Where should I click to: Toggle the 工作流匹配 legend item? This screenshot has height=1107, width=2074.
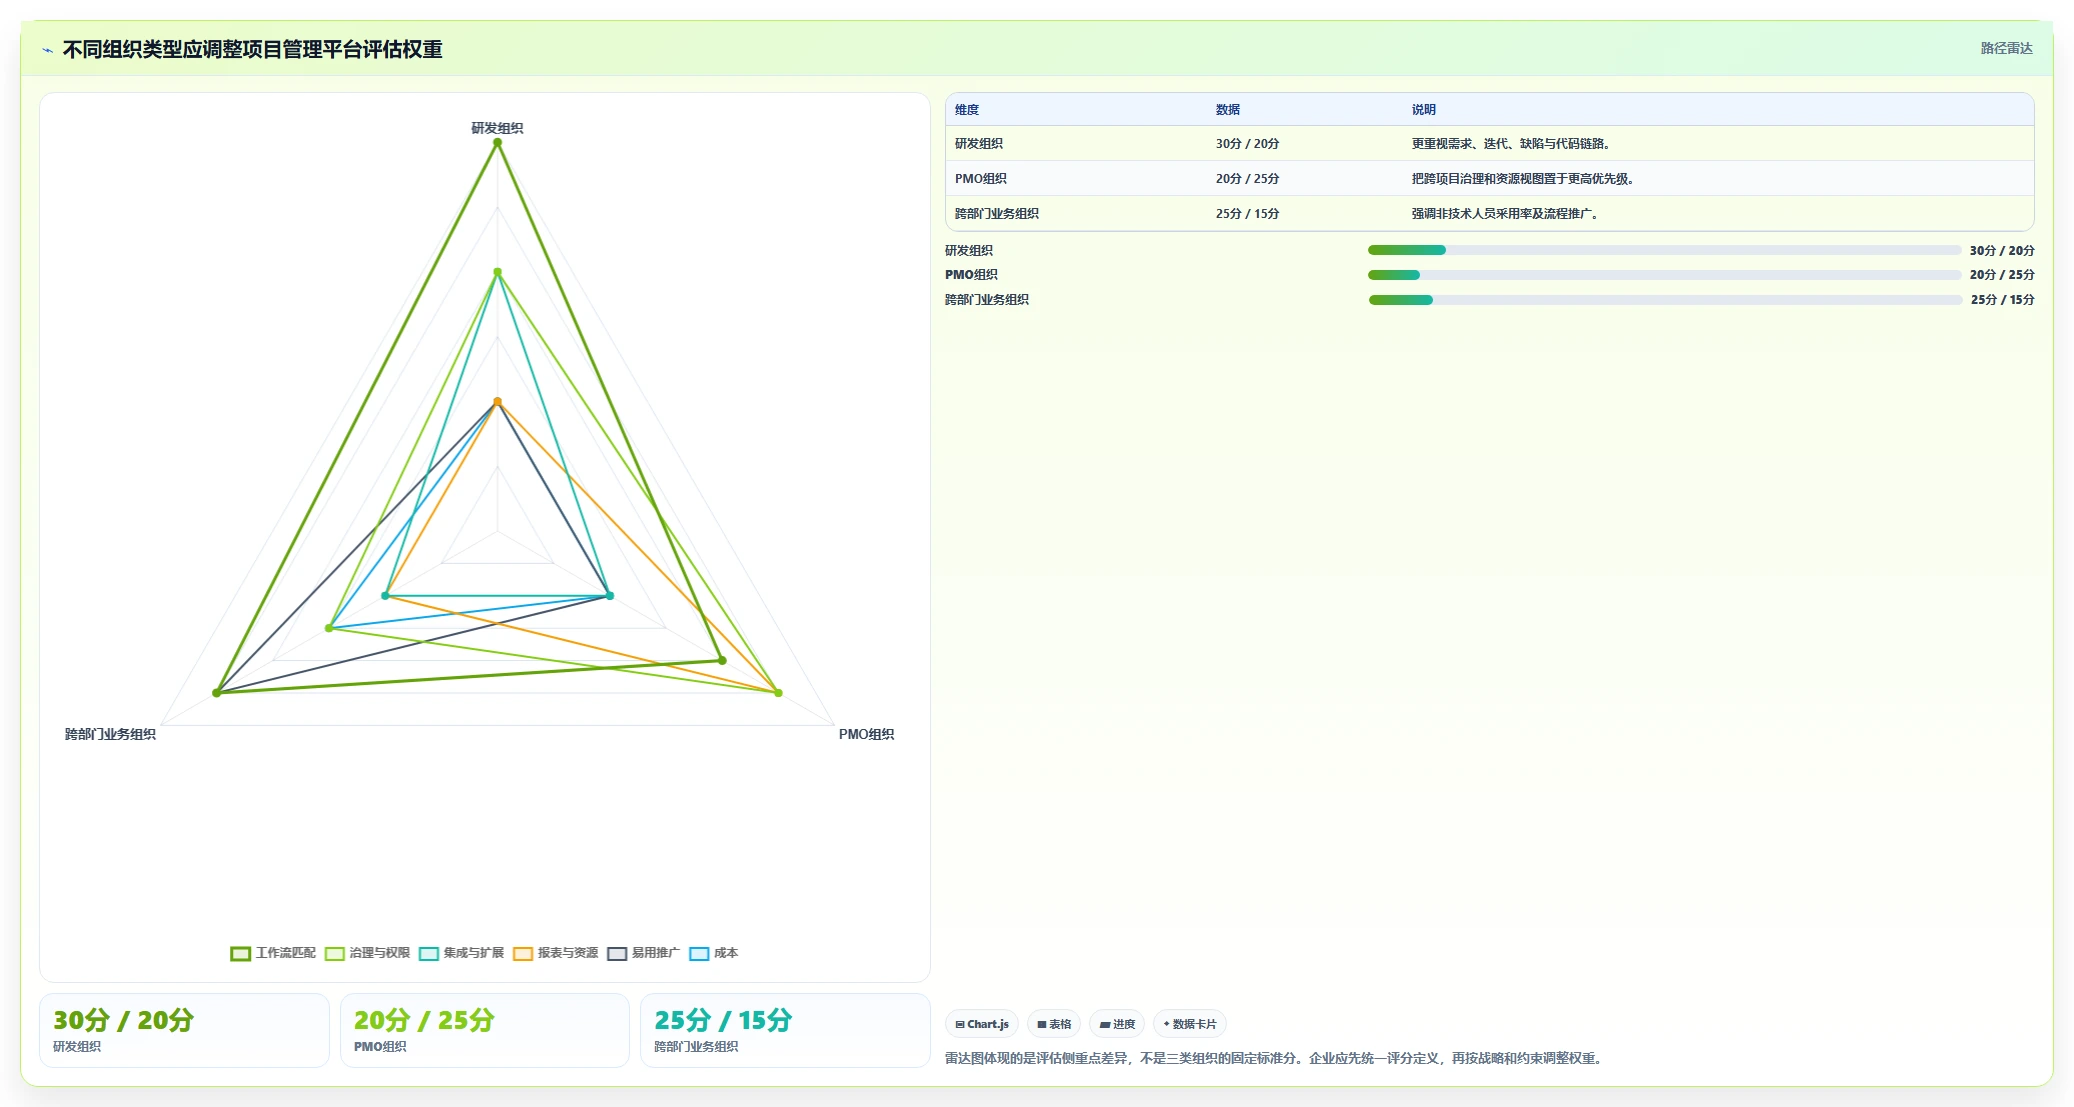pos(273,953)
